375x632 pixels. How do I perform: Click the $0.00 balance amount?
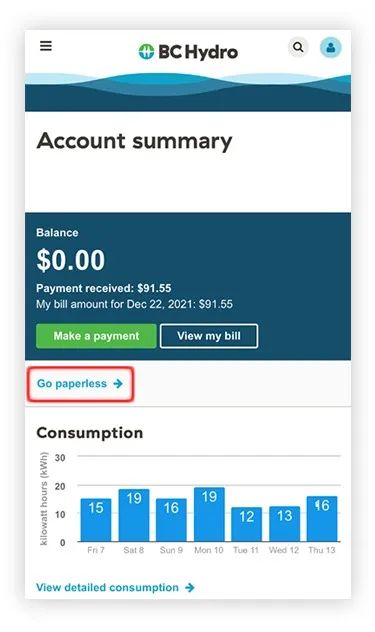pos(71,260)
